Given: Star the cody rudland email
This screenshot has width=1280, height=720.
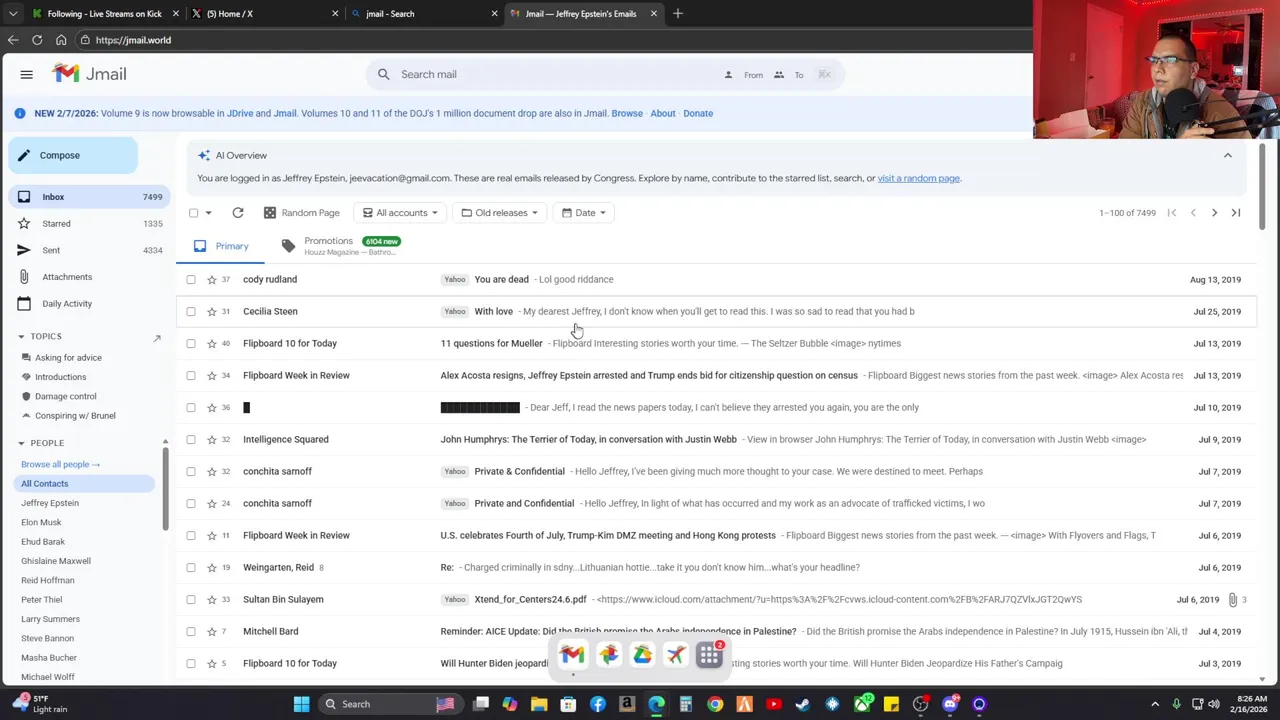Looking at the screenshot, I should point(211,280).
